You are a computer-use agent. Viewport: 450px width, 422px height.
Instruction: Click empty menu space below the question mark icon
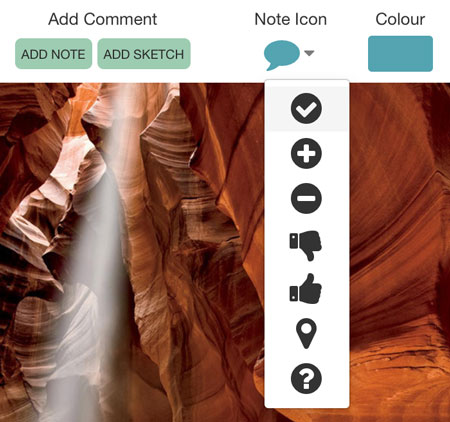tap(306, 401)
